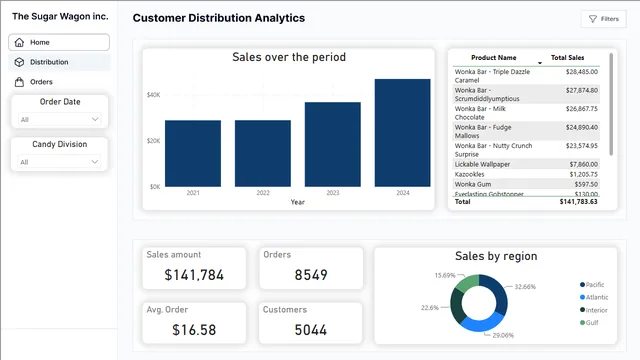Screen dimensions: 640x360
Task: Click the Interior legend color dot
Action: [582, 310]
